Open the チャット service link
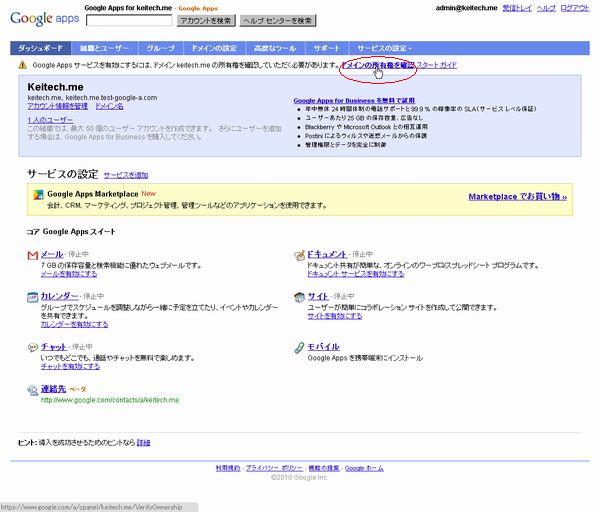Screen dimensions: 600x512 coord(54,347)
